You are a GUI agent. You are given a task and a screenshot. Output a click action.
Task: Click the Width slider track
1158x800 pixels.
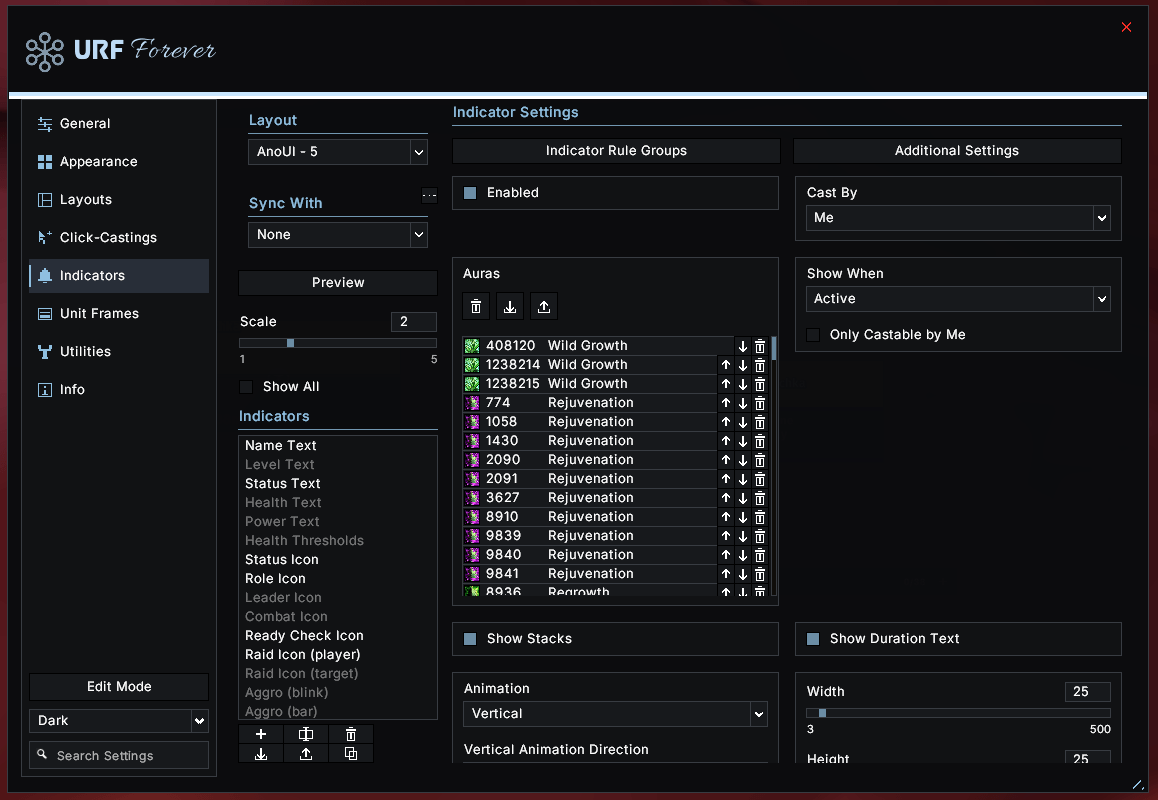coord(958,714)
